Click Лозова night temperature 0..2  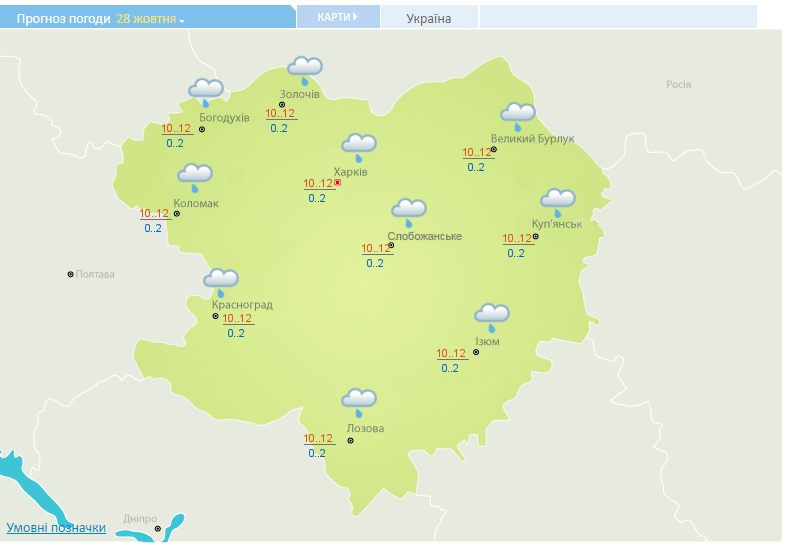[x=317, y=453]
